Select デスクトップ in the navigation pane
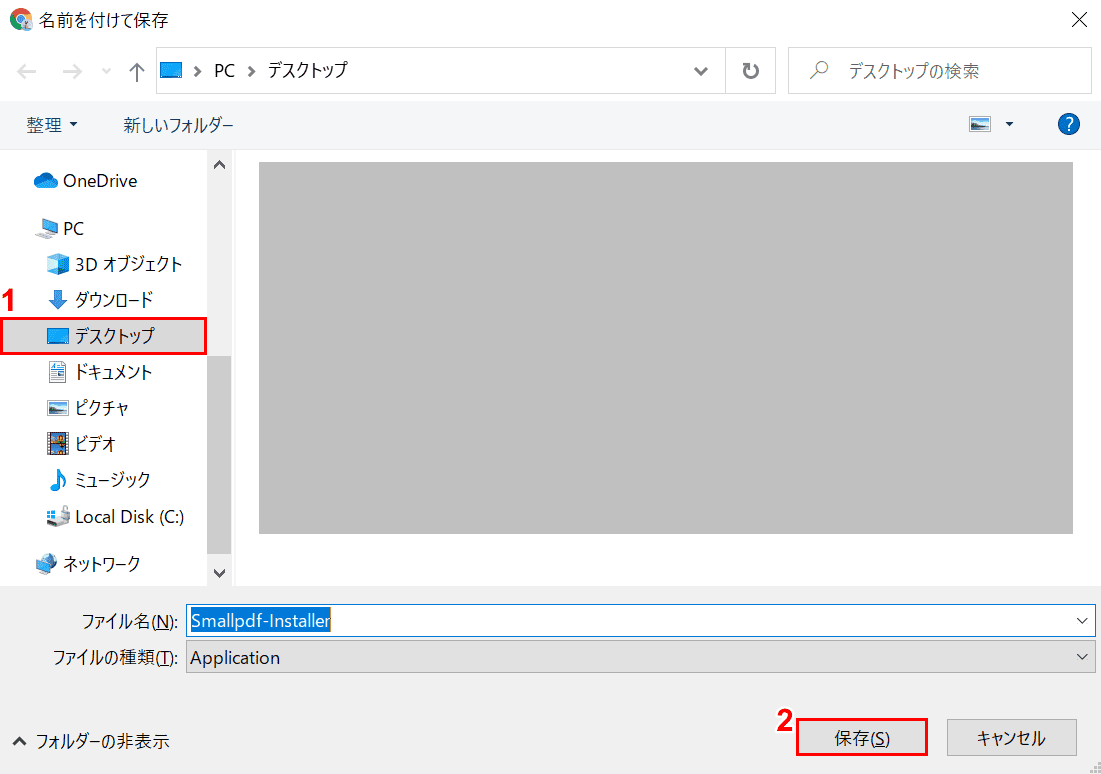The width and height of the screenshot is (1101, 774). [x=103, y=336]
